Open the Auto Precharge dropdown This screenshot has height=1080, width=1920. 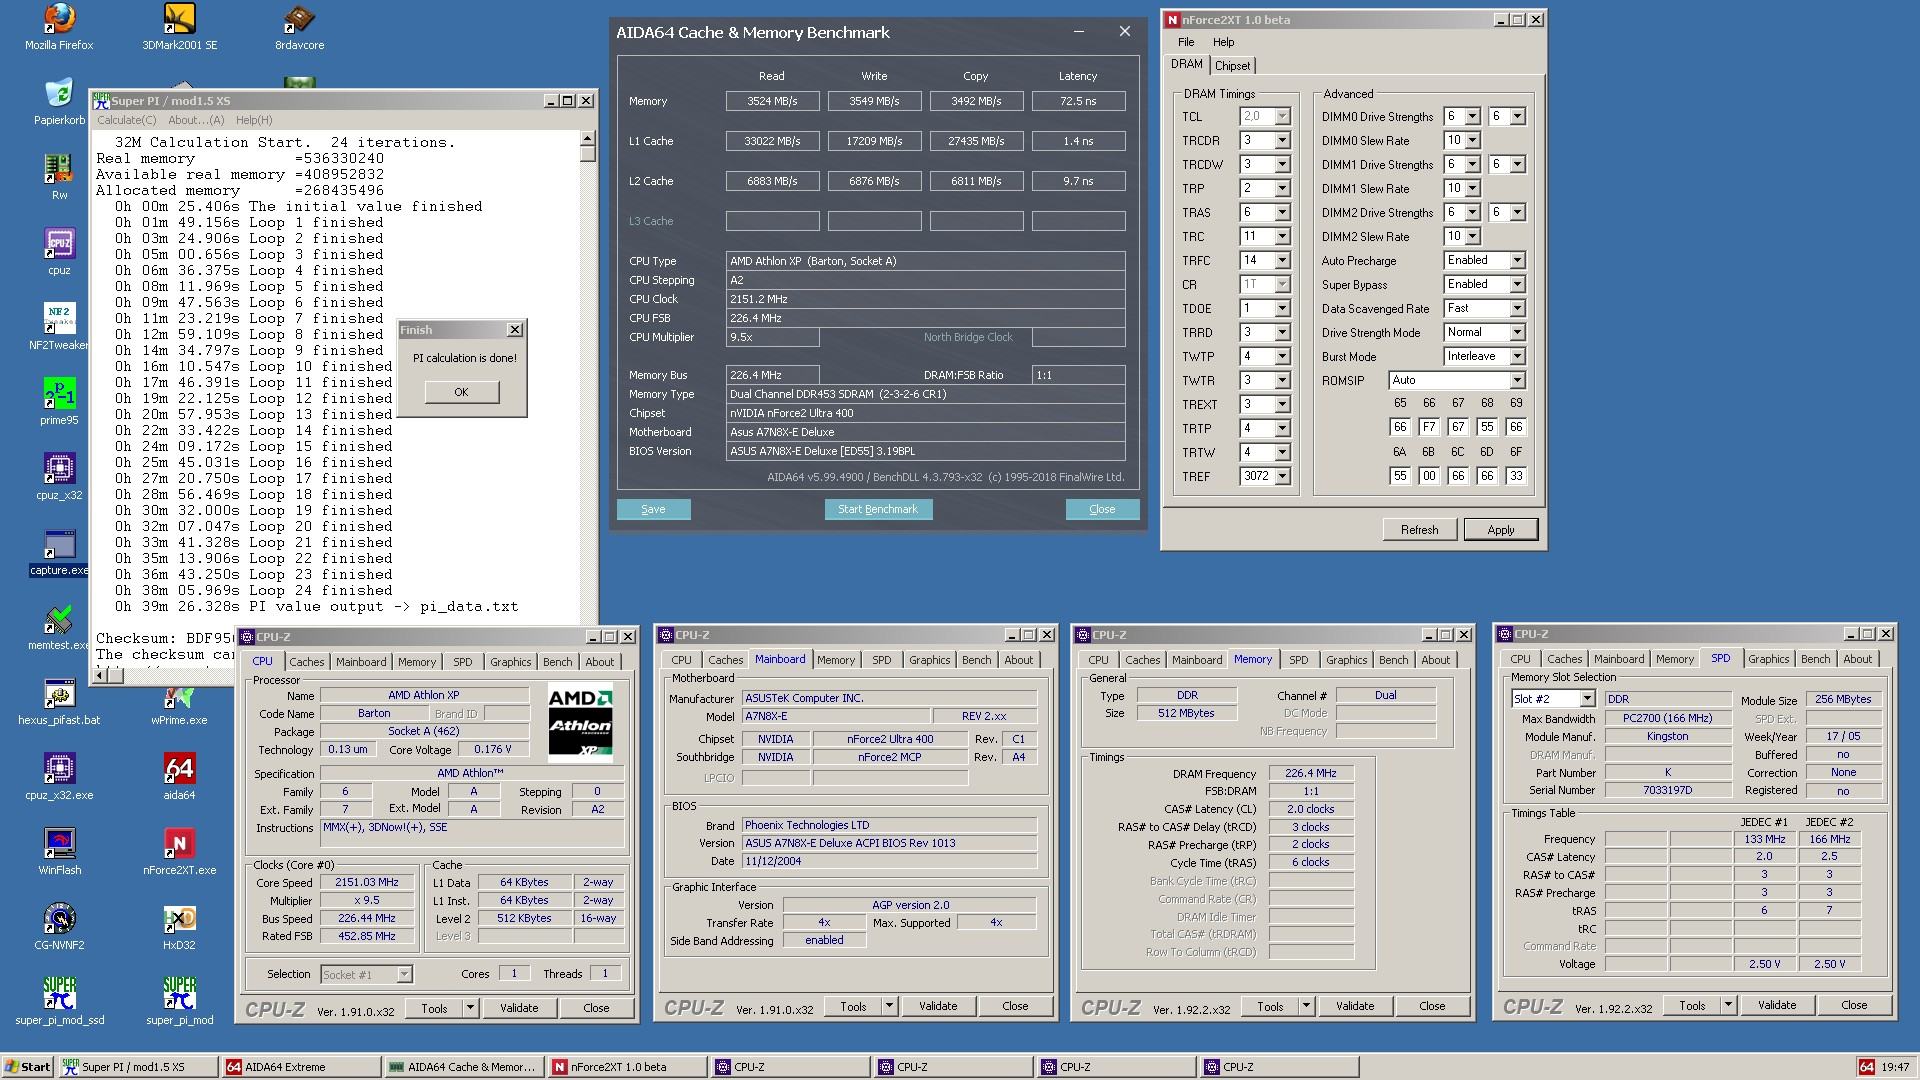(1516, 260)
